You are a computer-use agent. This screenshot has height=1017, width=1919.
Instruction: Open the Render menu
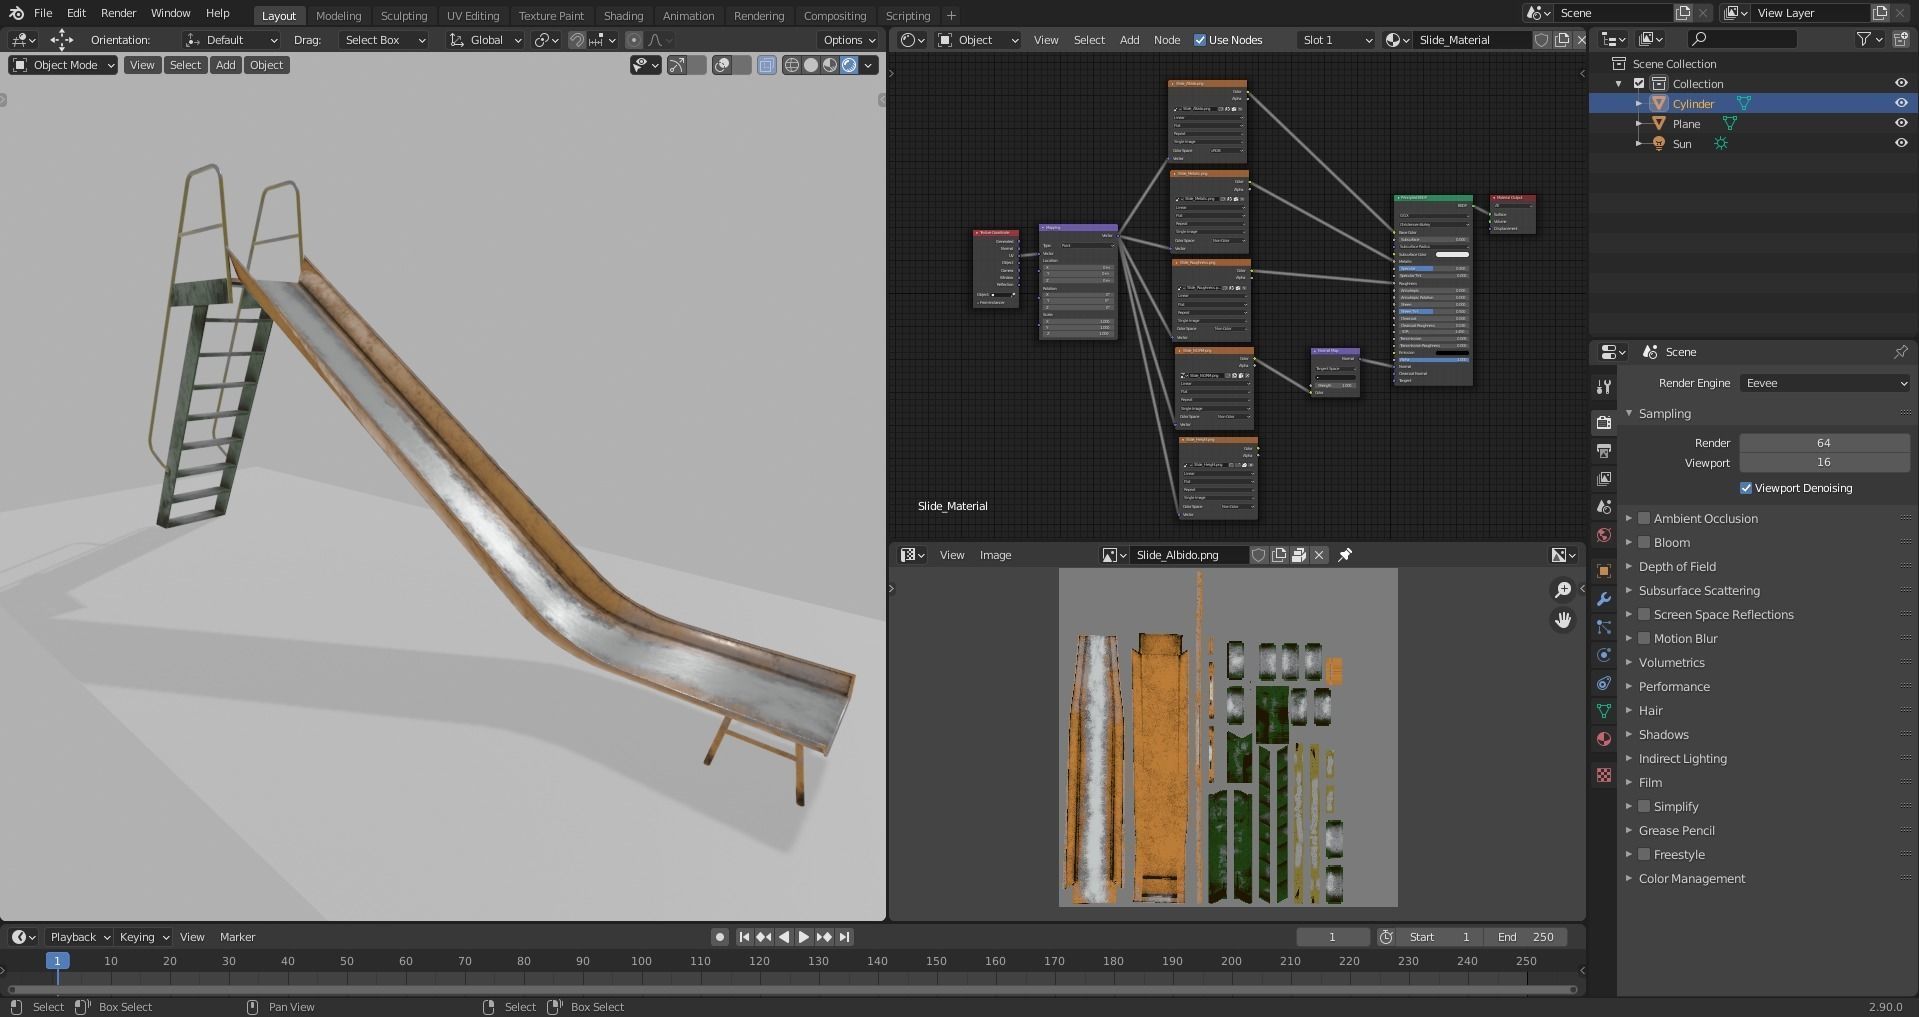(x=118, y=13)
